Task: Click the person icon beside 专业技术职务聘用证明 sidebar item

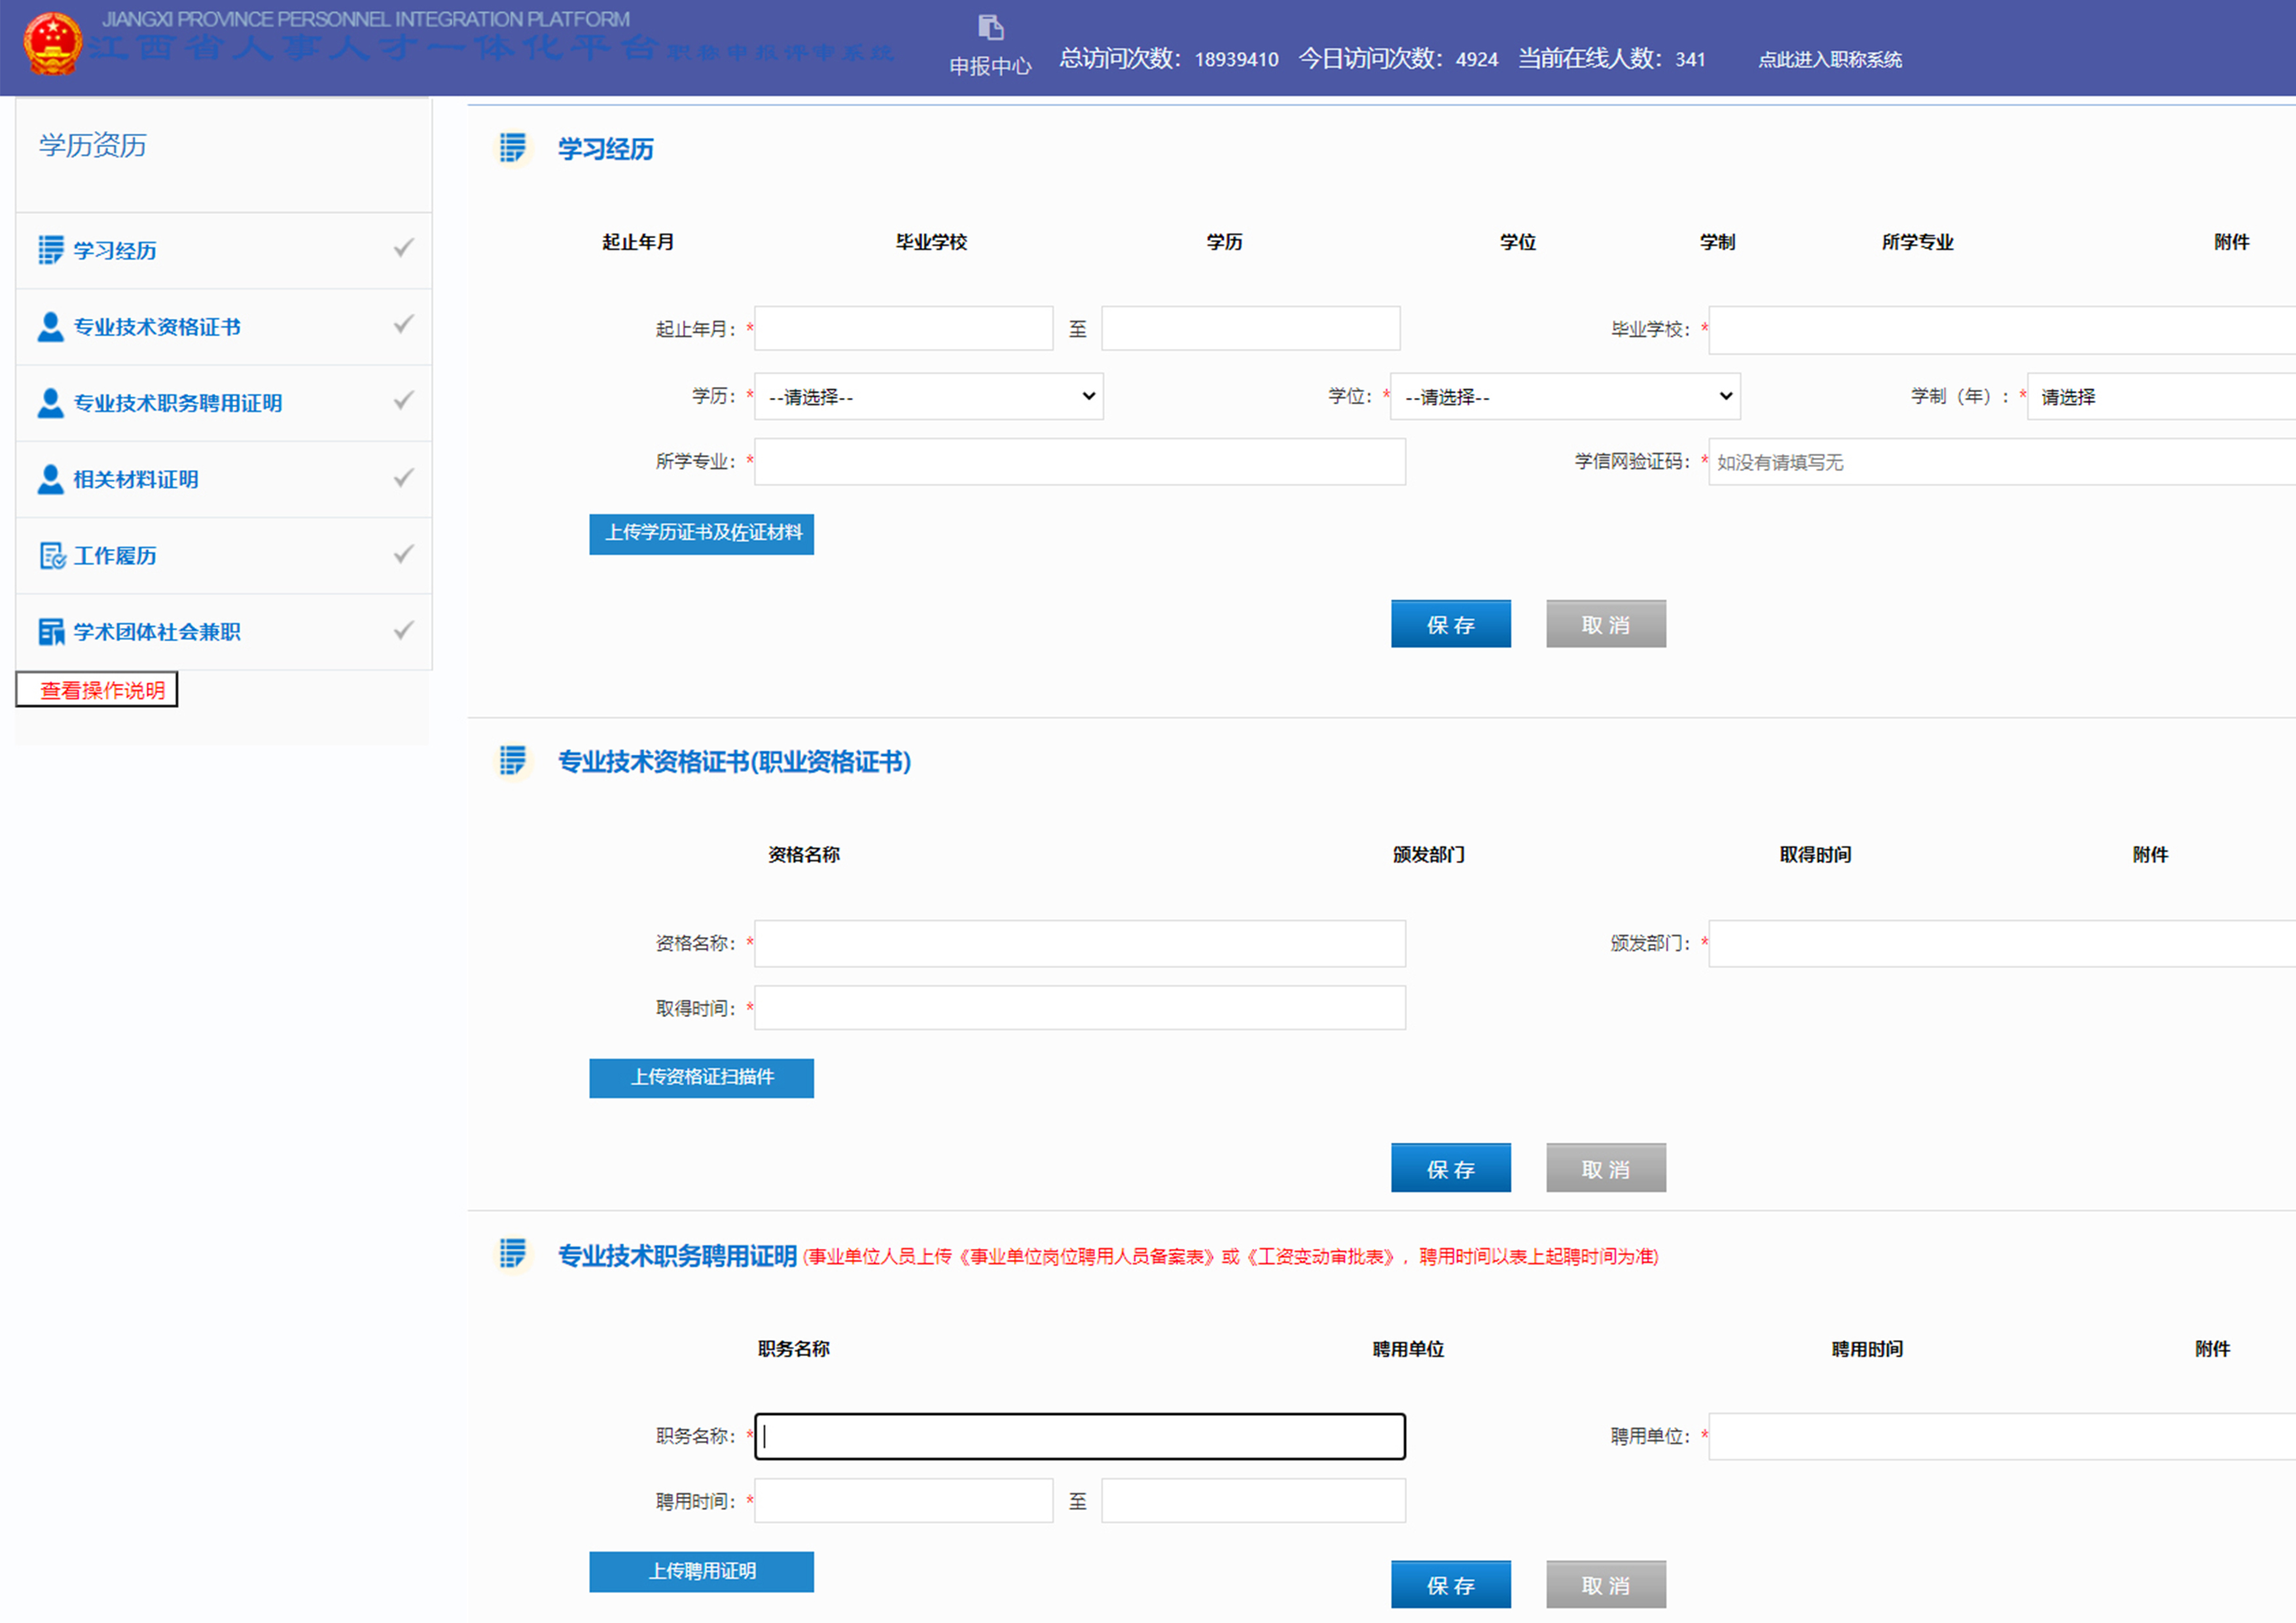Action: click(50, 403)
